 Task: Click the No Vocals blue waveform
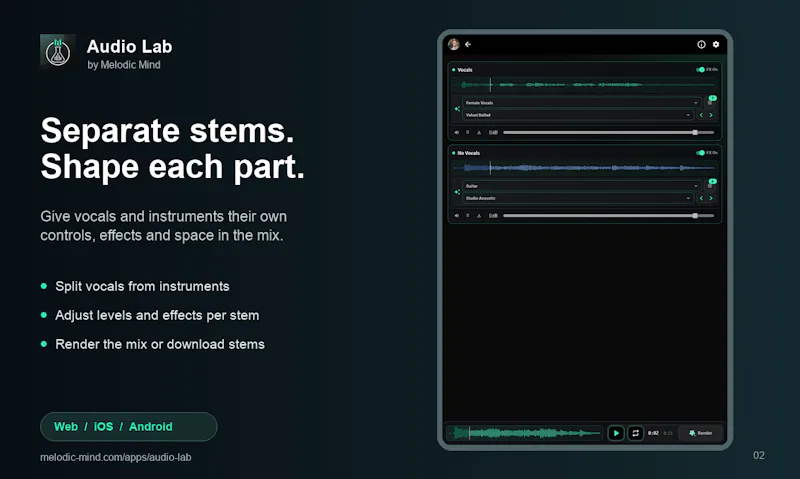(584, 167)
